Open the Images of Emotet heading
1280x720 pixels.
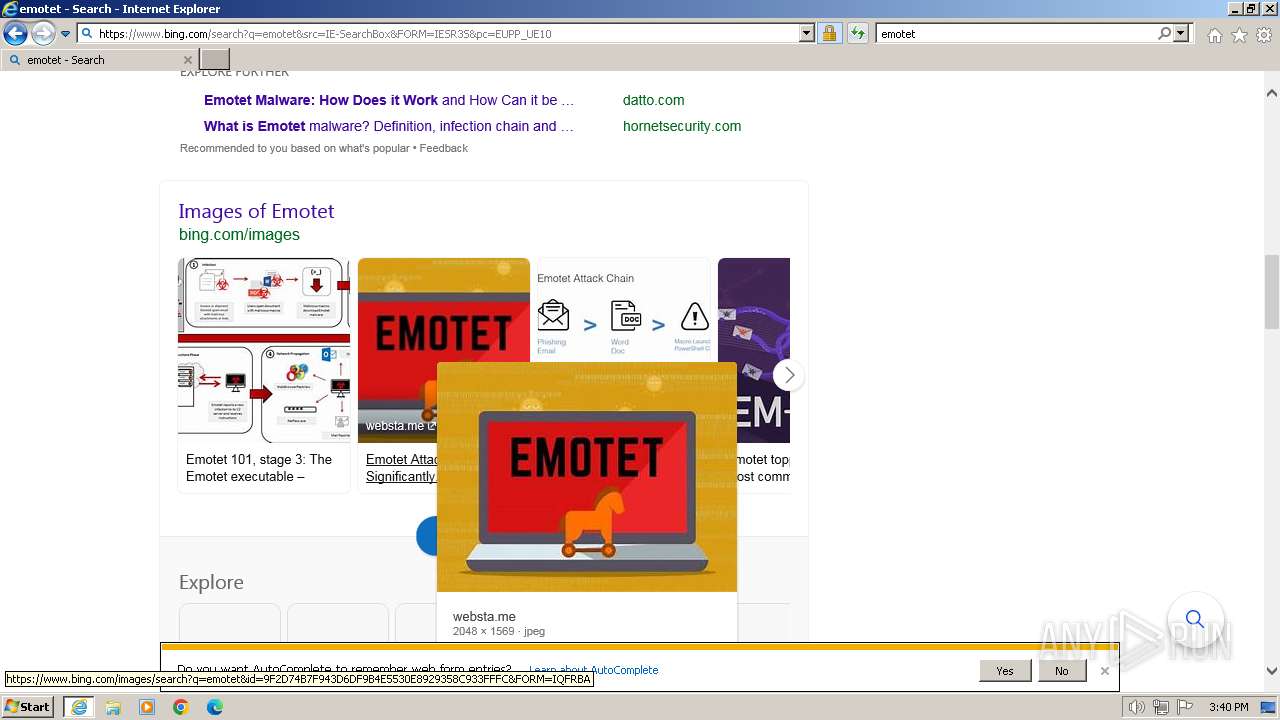(x=256, y=211)
